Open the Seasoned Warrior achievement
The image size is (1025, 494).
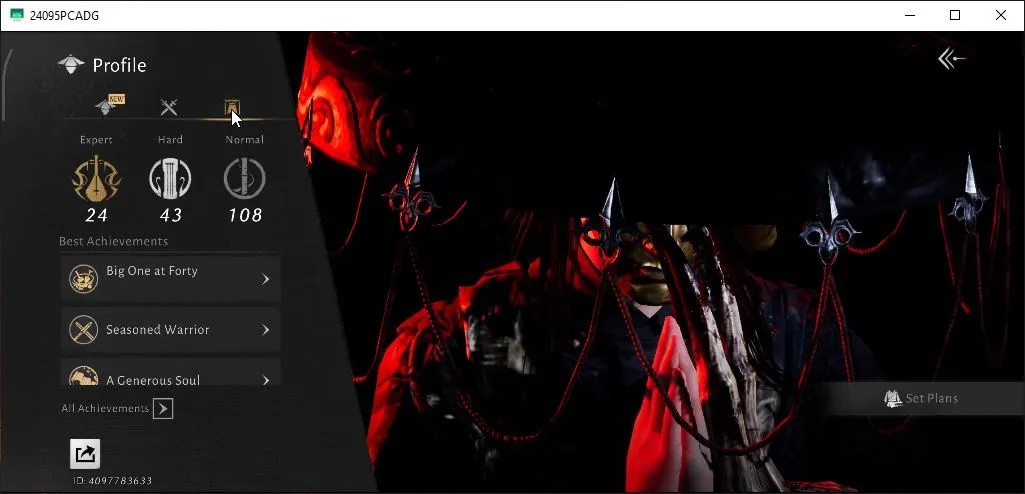point(171,330)
